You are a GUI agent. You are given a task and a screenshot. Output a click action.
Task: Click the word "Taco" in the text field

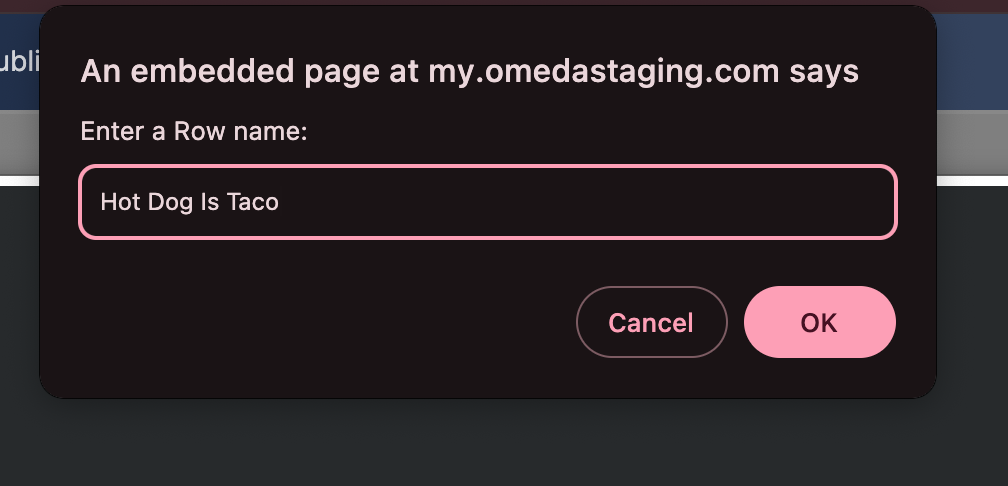point(253,202)
